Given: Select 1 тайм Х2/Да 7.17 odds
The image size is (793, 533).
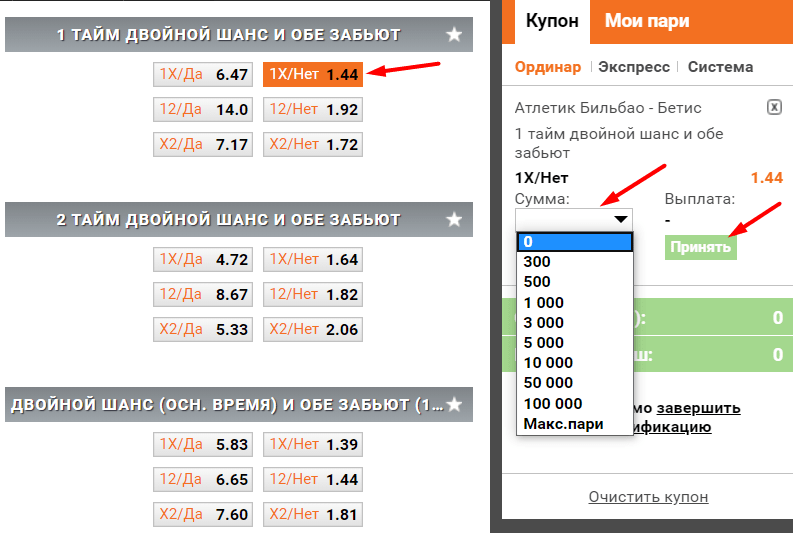Looking at the screenshot, I should pyautogui.click(x=203, y=145).
